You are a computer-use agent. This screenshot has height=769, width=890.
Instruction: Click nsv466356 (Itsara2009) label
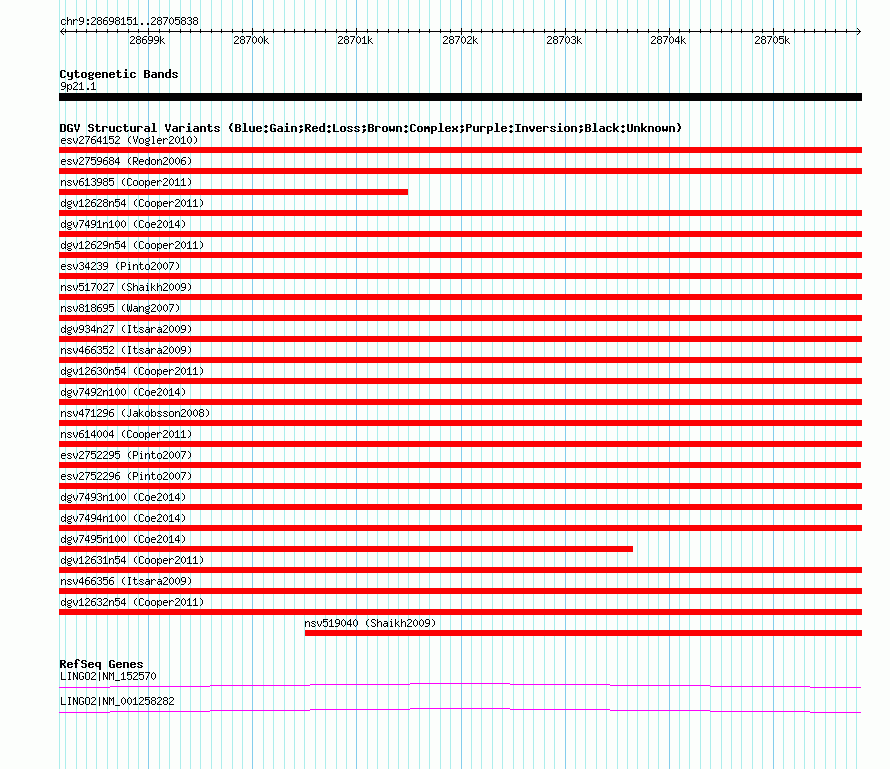126,581
